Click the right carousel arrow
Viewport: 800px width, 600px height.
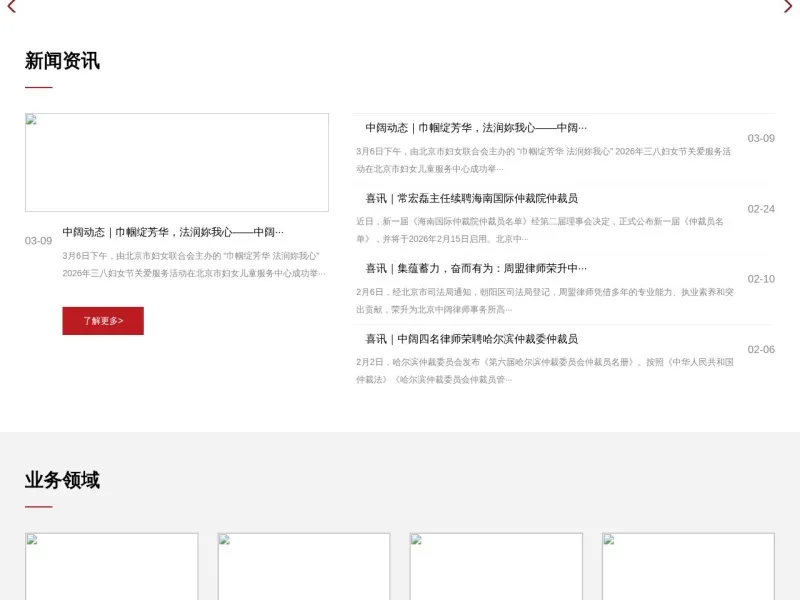click(x=790, y=8)
